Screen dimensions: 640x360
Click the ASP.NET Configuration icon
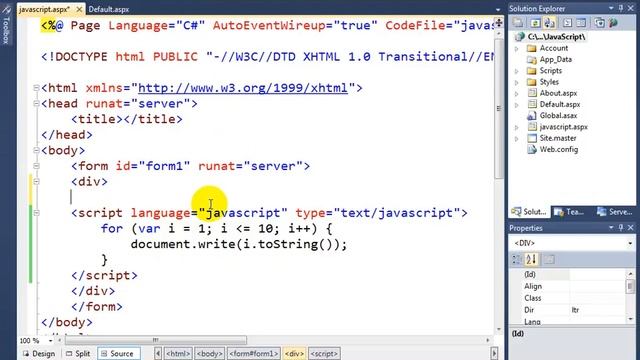click(x=613, y=23)
